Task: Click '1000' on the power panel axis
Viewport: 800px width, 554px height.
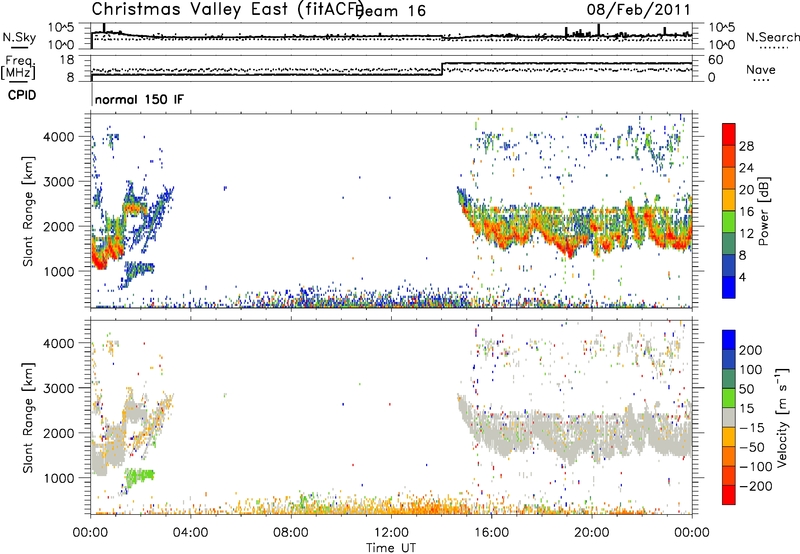Action: [59, 271]
